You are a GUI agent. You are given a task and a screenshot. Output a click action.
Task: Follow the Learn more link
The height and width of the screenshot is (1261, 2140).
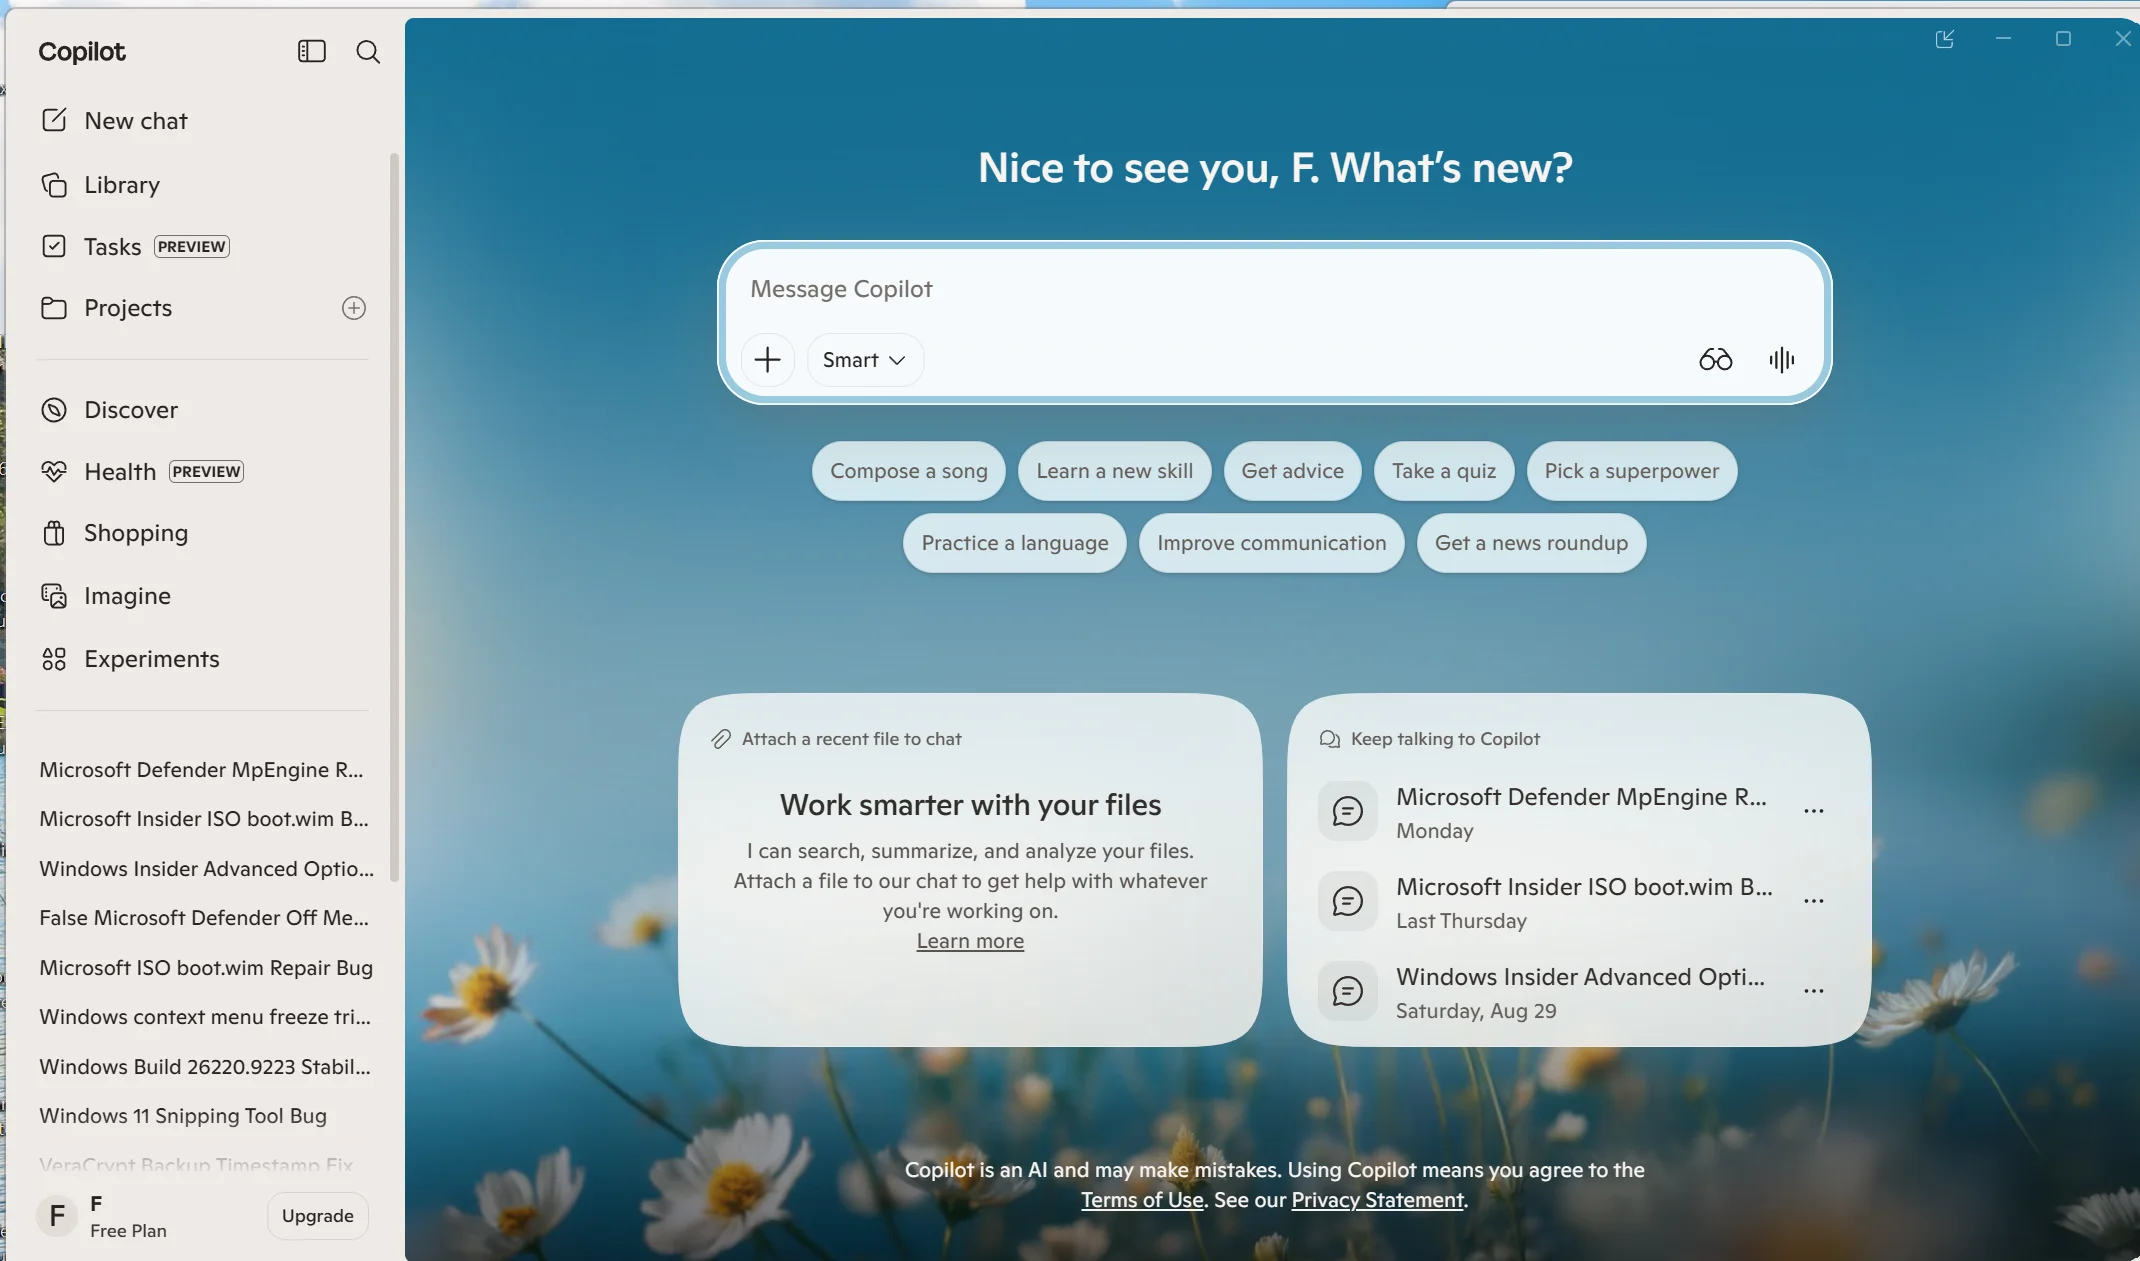coord(970,941)
